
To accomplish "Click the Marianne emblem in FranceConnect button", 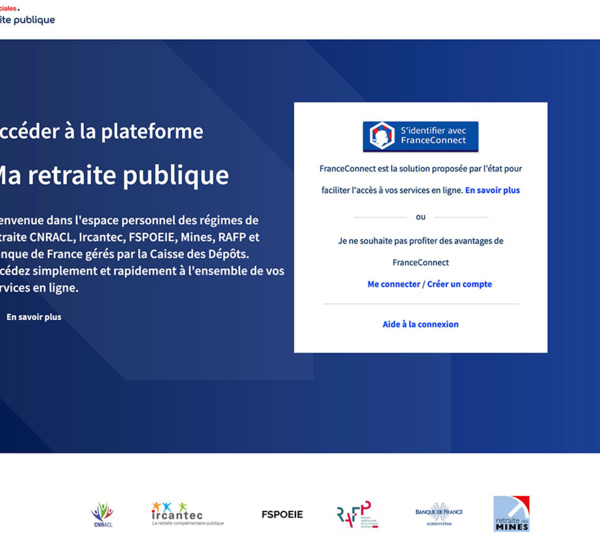I will click(x=382, y=135).
